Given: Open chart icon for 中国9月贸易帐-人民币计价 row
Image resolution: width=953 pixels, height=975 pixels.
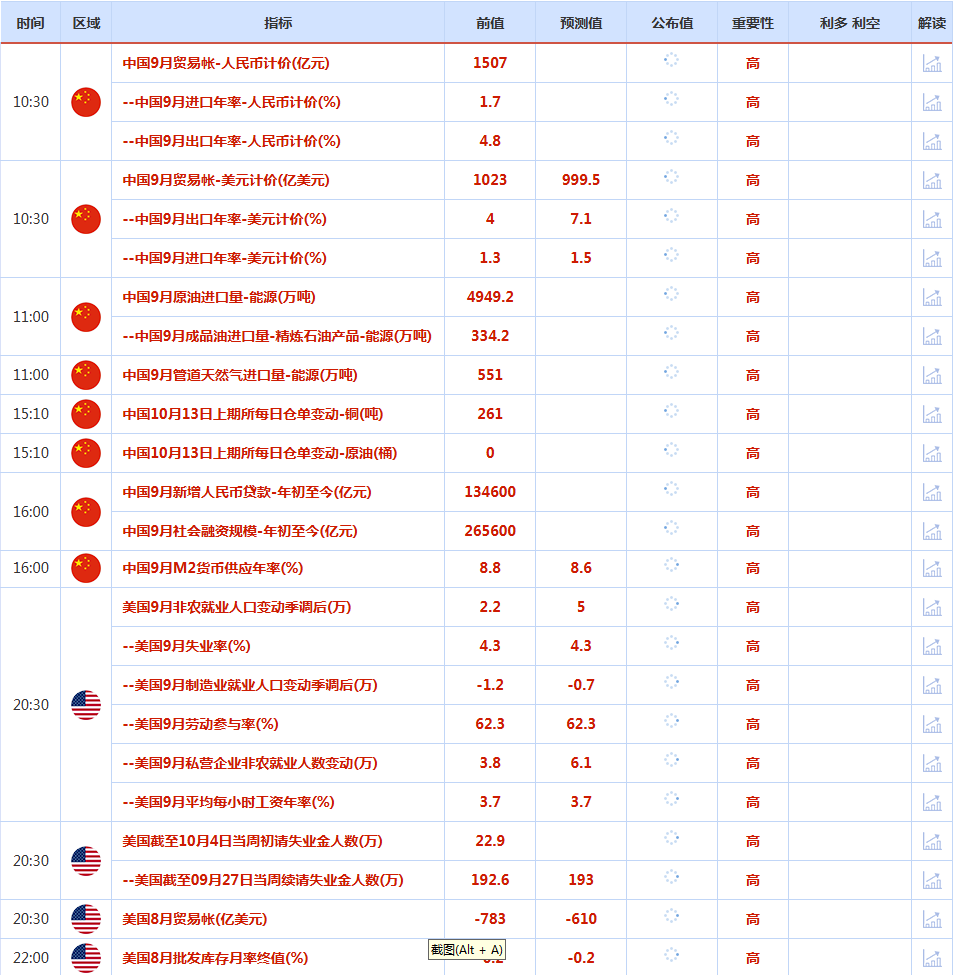Looking at the screenshot, I should (x=932, y=63).
